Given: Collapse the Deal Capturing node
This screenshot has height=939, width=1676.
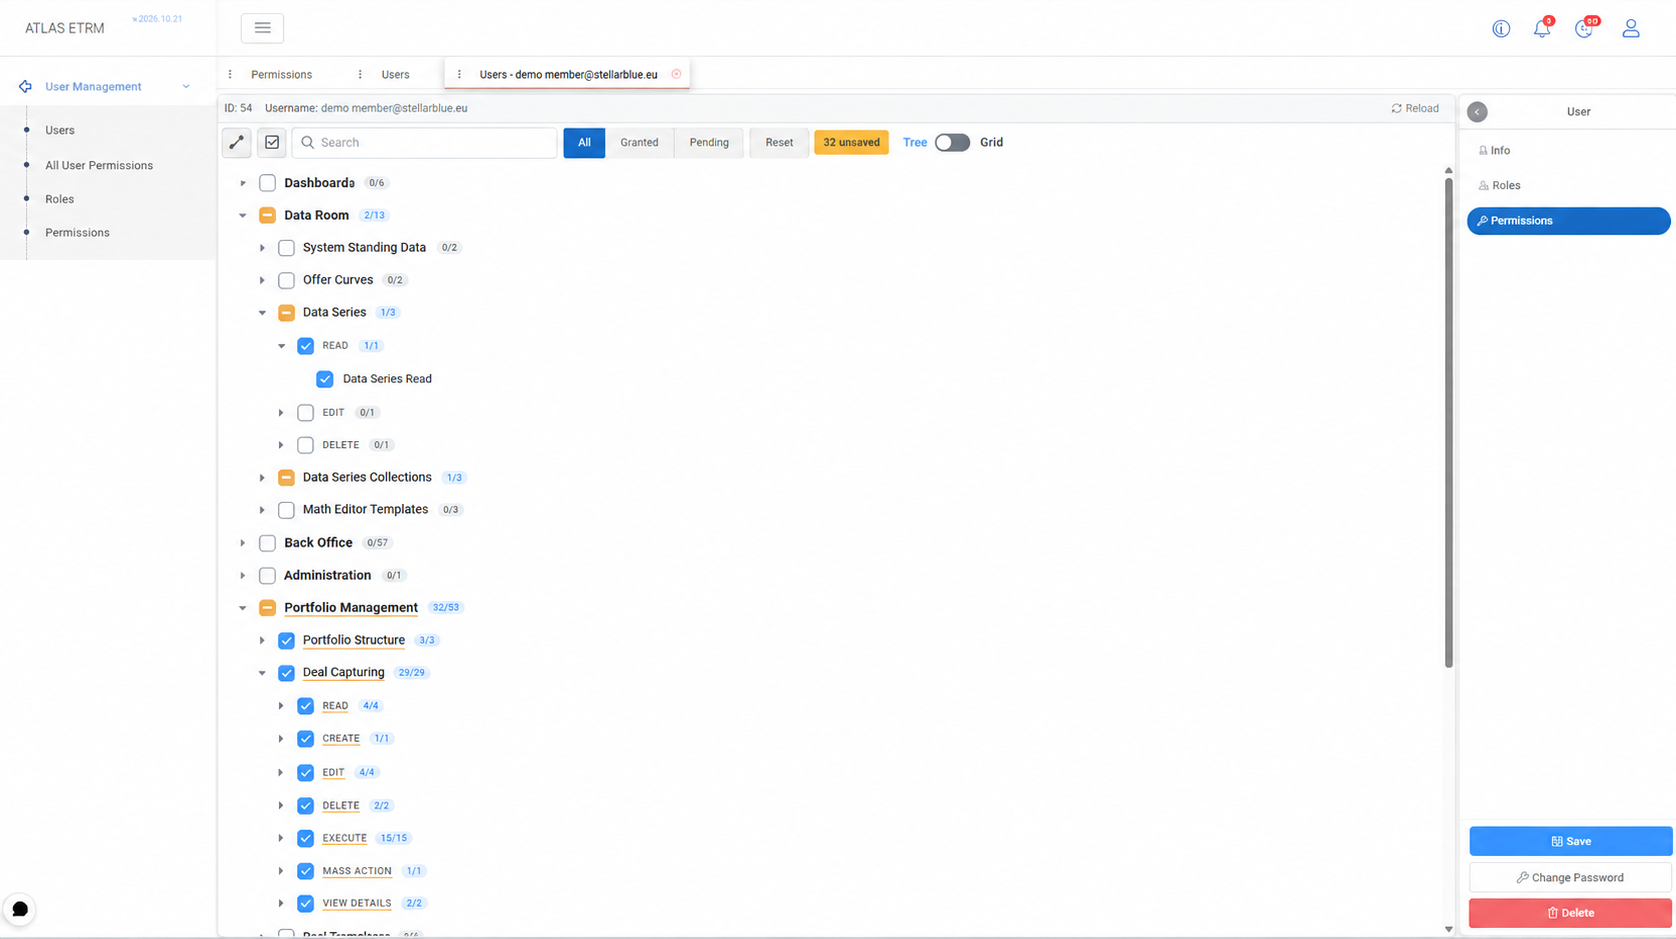Looking at the screenshot, I should (262, 673).
